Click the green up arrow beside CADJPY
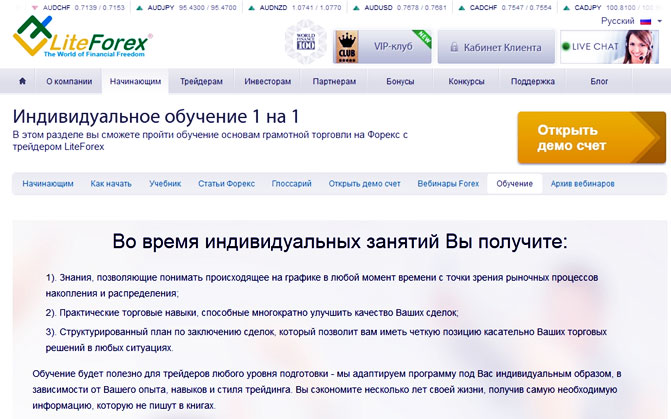 pyautogui.click(x=567, y=8)
